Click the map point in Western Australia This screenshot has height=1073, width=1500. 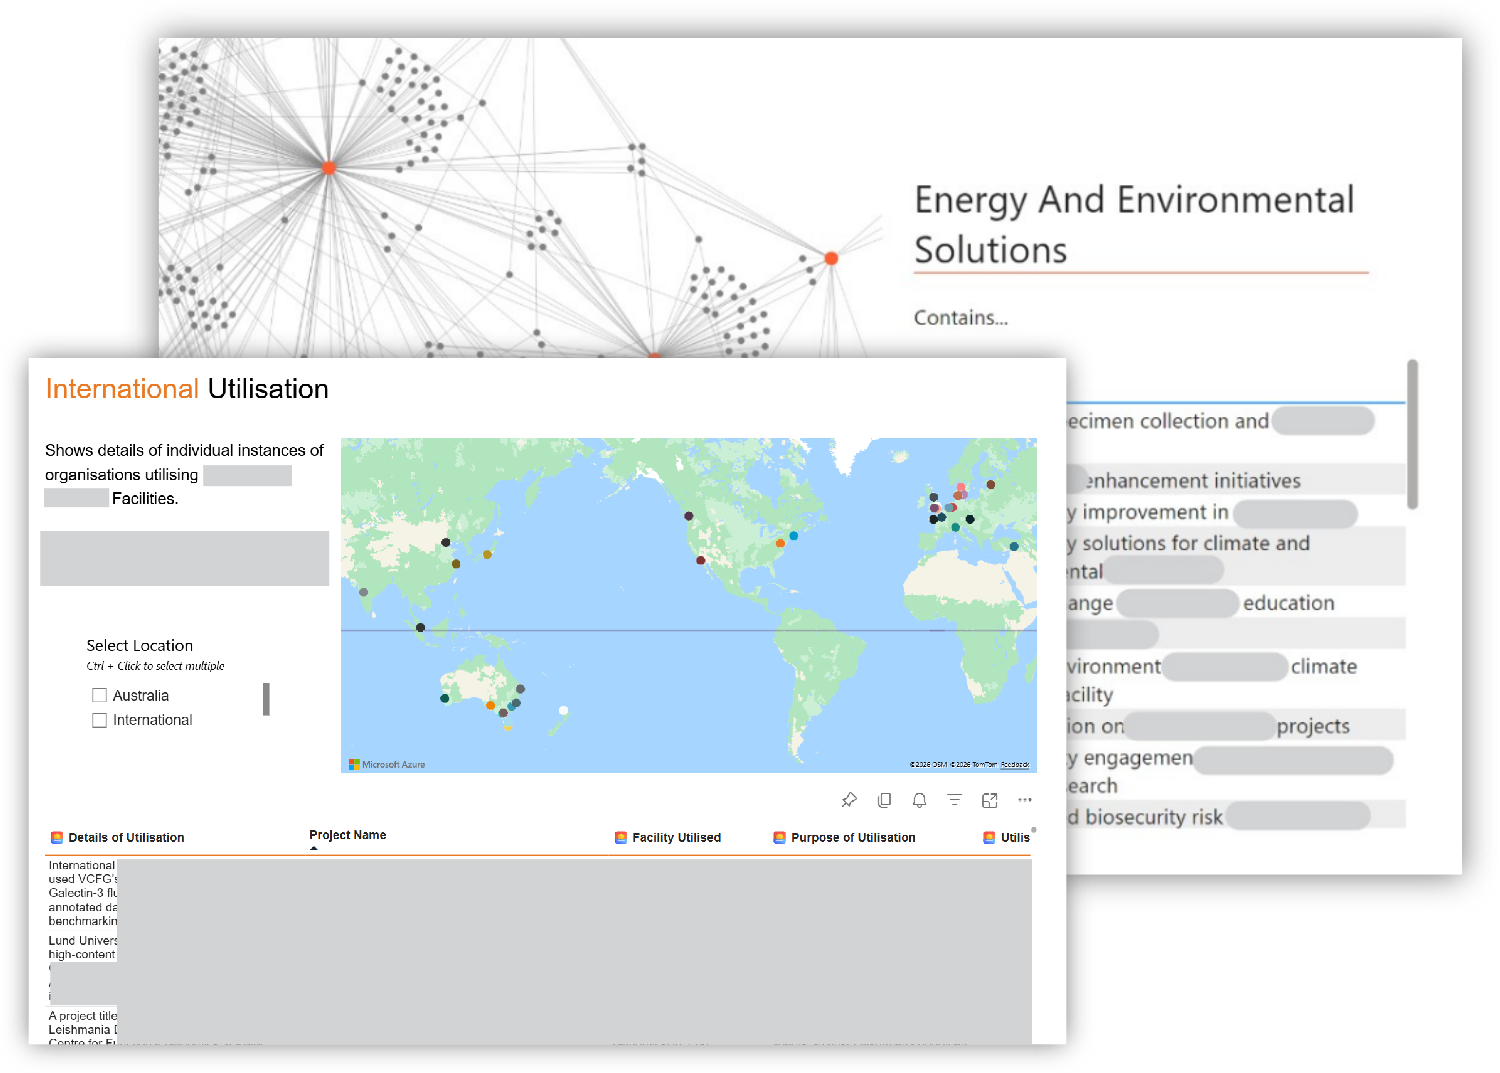point(444,698)
